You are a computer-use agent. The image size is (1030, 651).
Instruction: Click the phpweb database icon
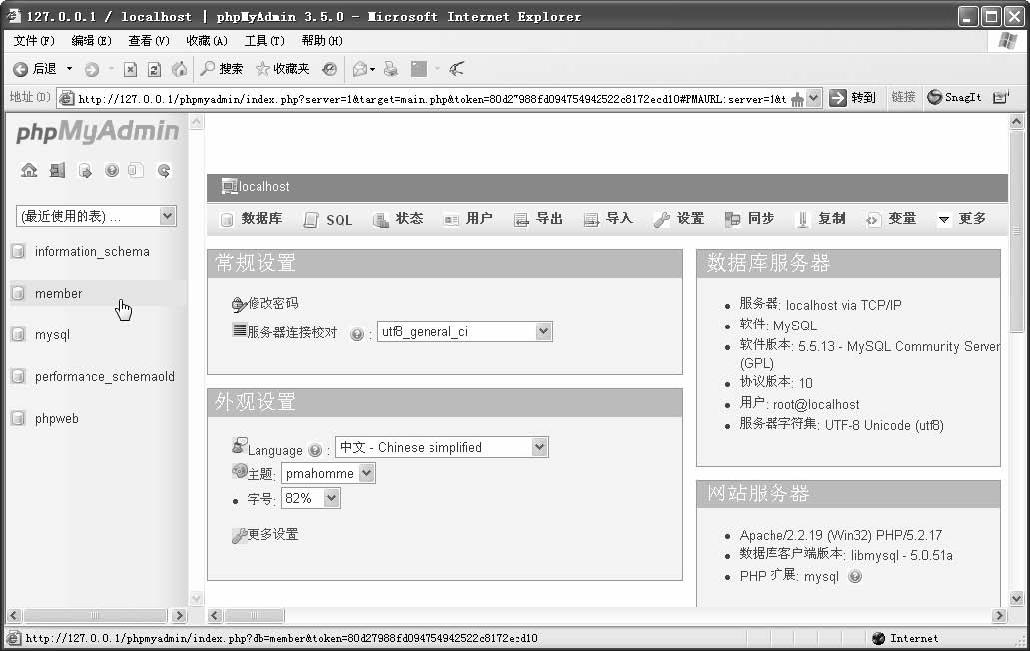click(18, 418)
